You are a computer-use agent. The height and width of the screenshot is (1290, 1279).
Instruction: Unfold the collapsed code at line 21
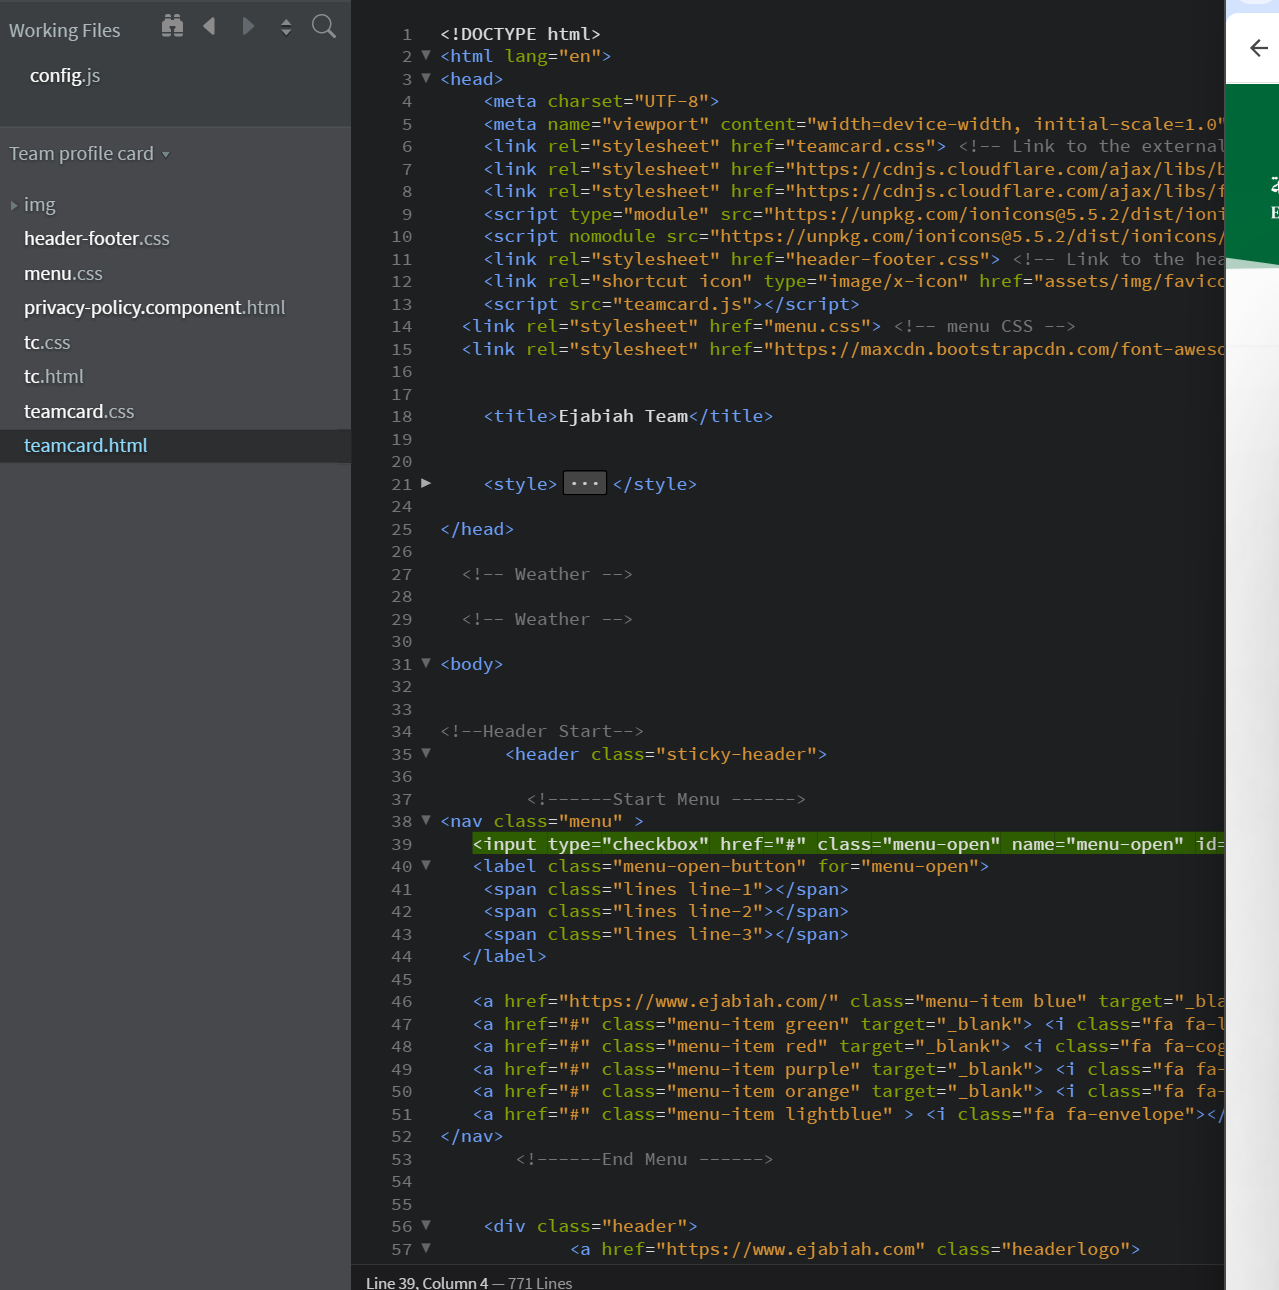(426, 483)
